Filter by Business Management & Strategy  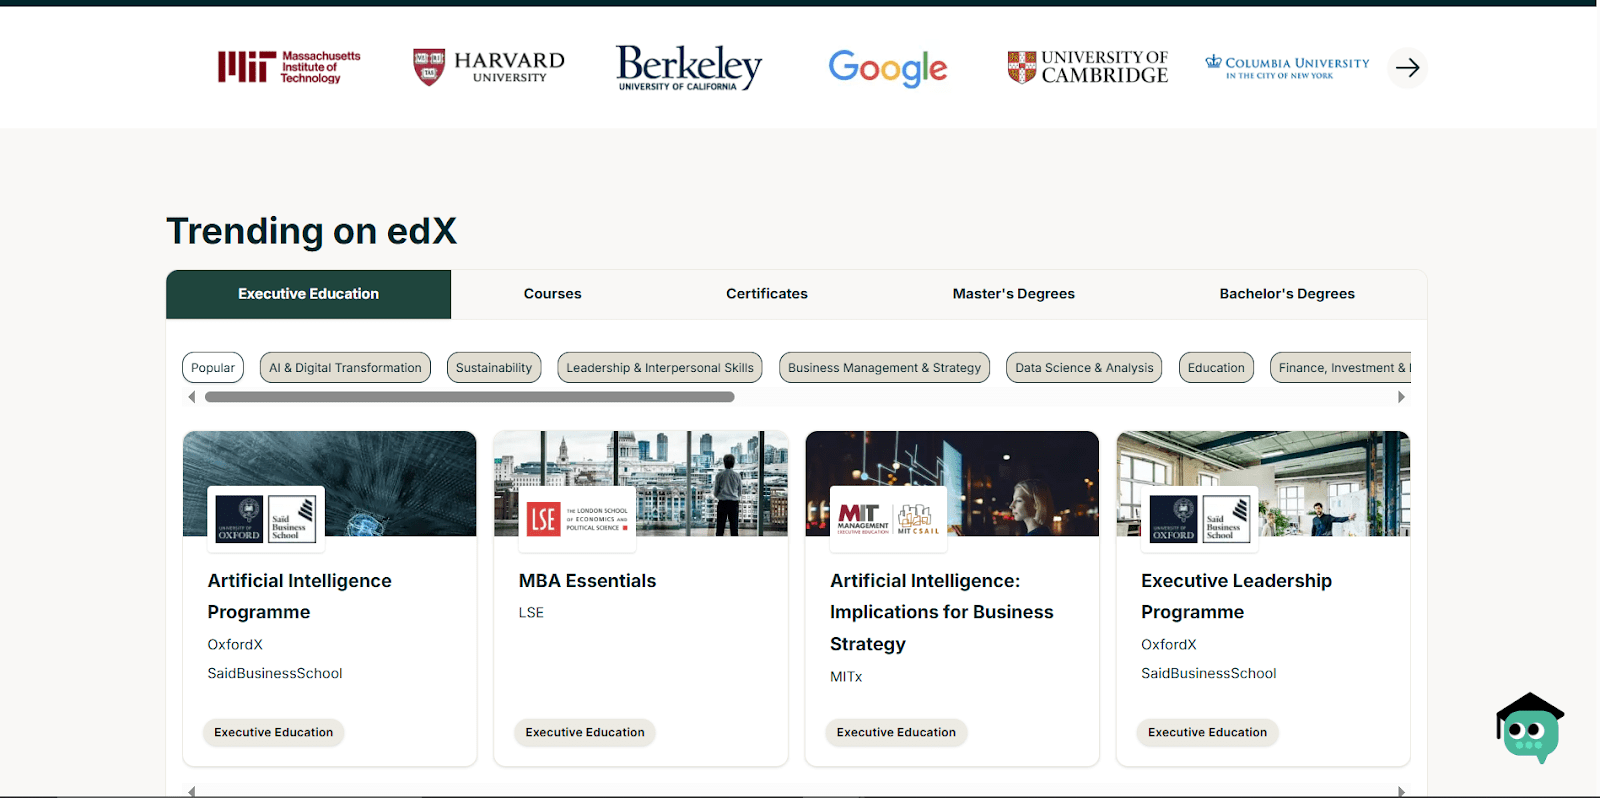coord(885,368)
